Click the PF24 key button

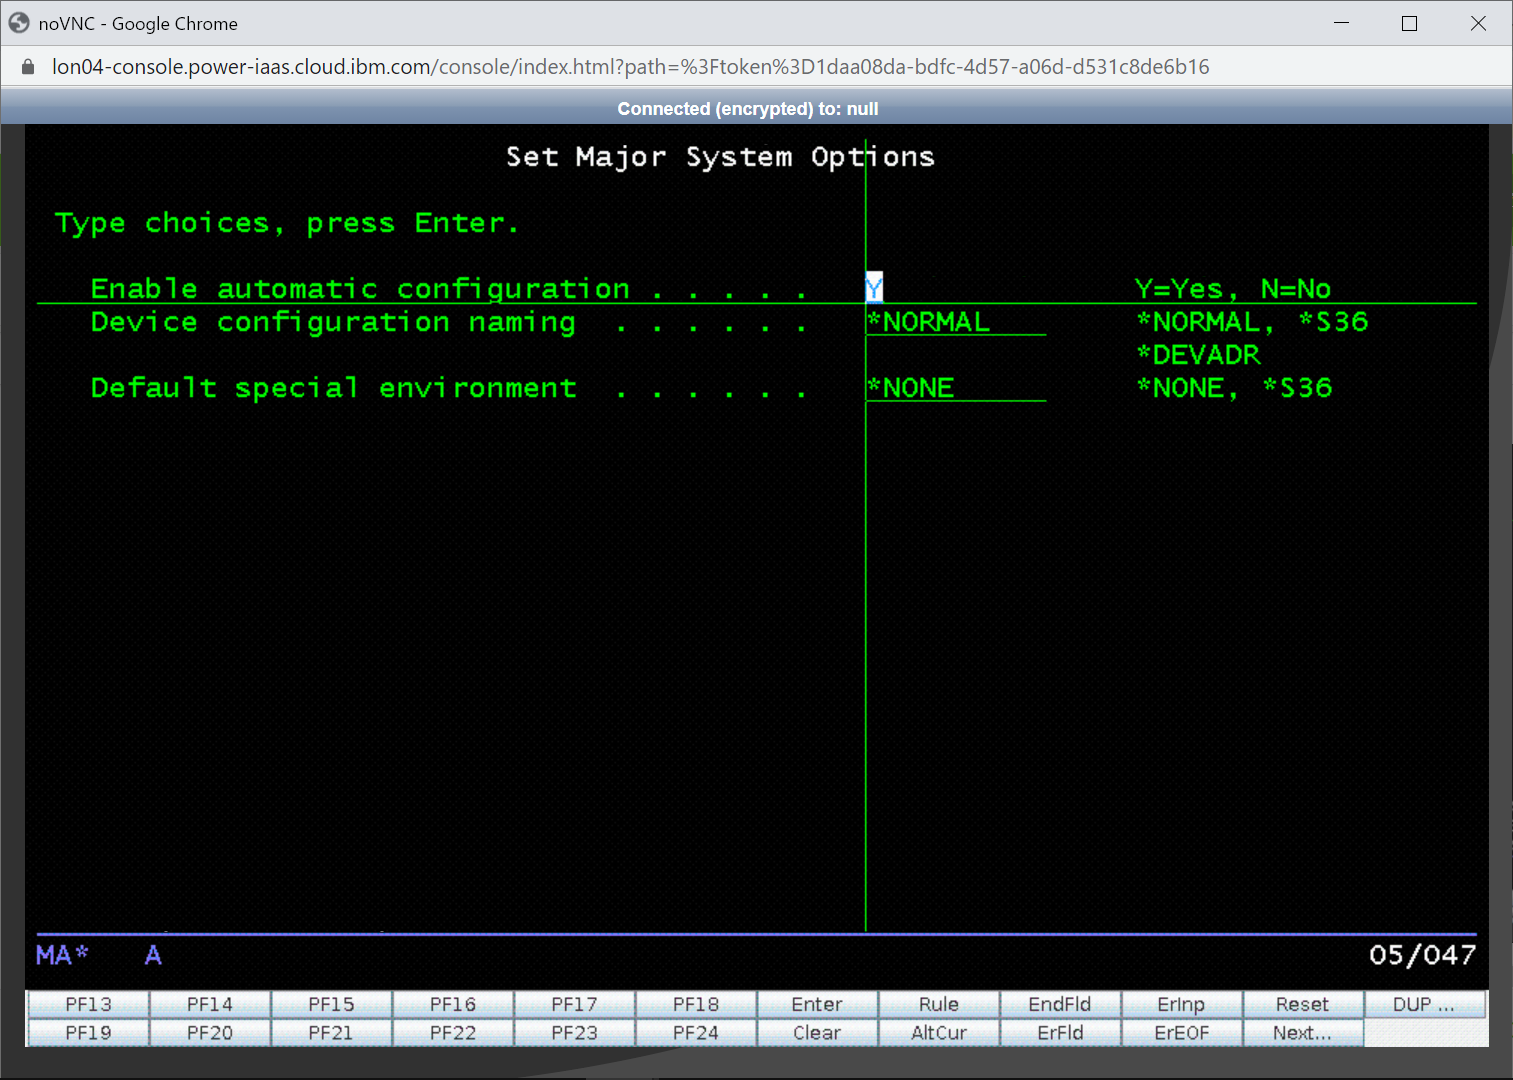coord(696,1033)
